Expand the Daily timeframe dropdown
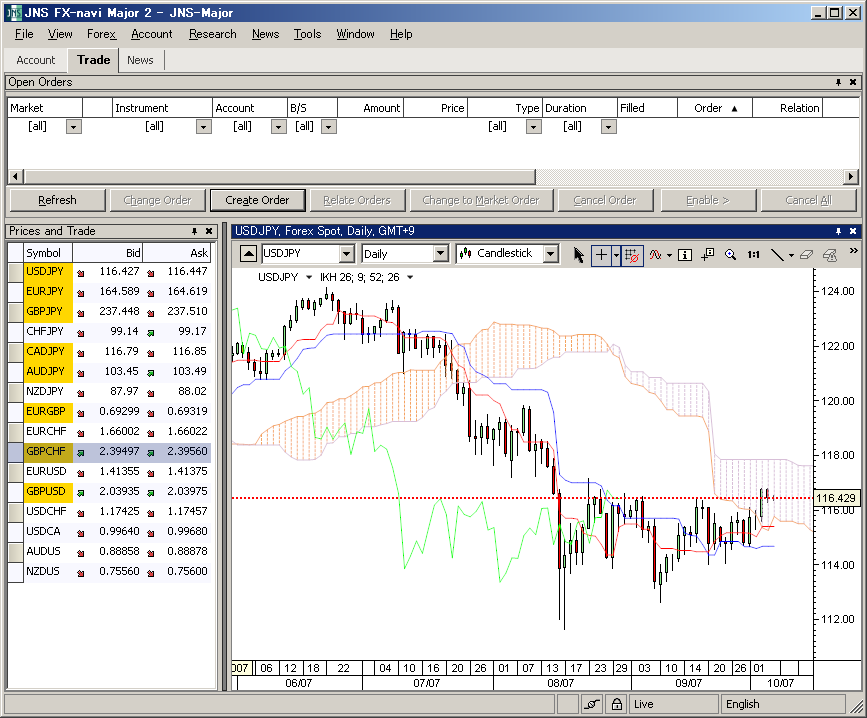Viewport: 867px width, 718px height. click(x=444, y=254)
